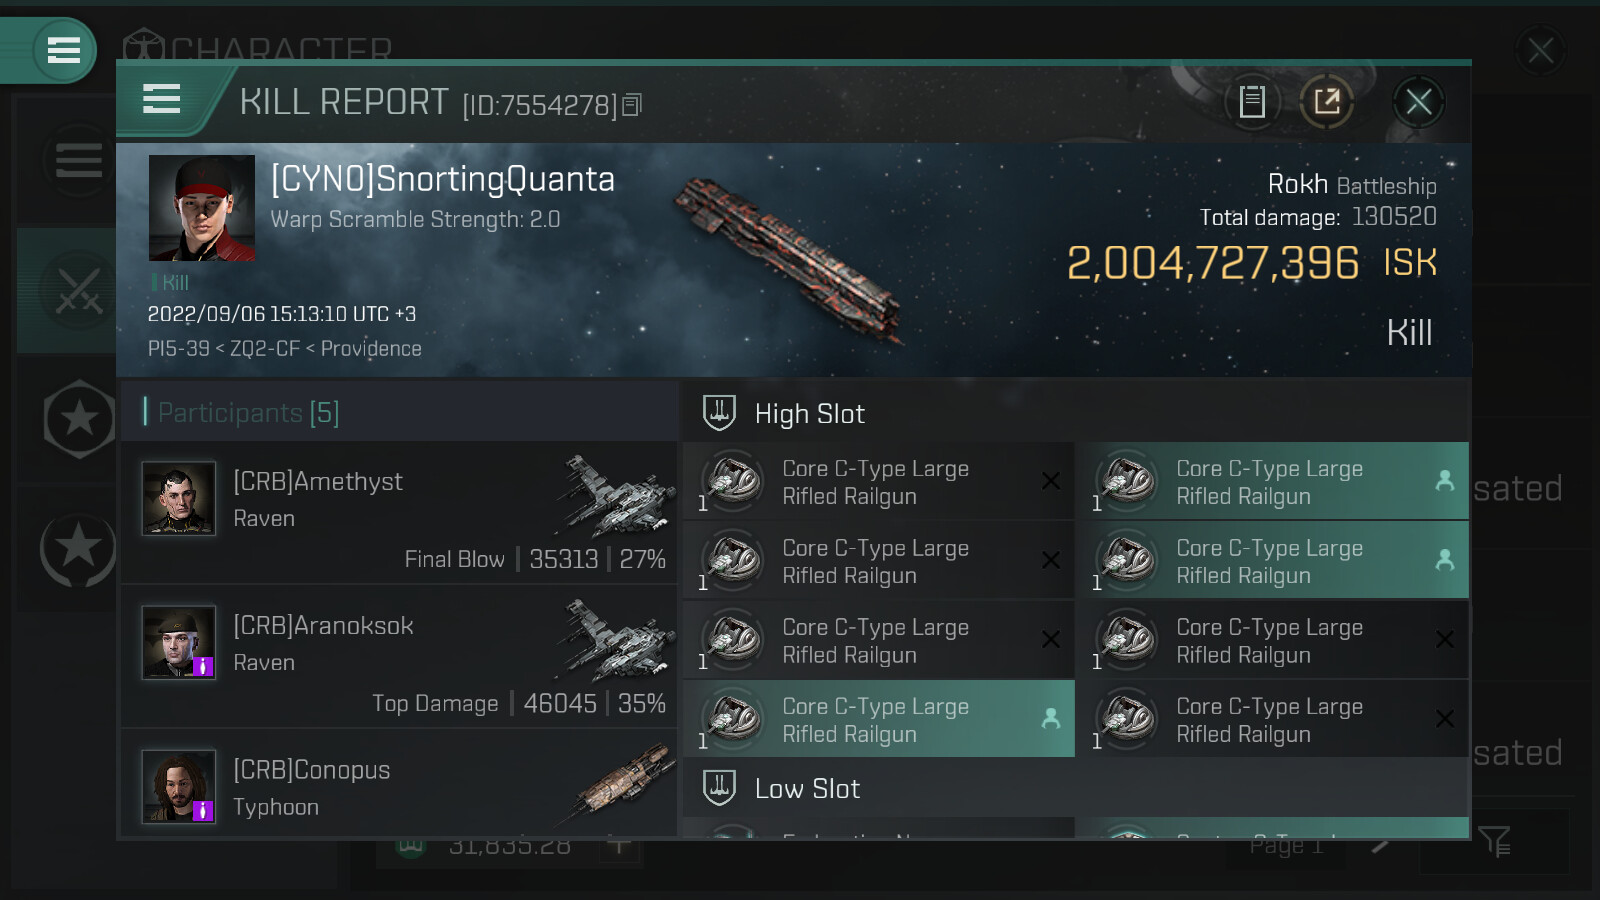The width and height of the screenshot is (1600, 900).
Task: Click the kill report clipboard icon
Action: (x=1252, y=102)
